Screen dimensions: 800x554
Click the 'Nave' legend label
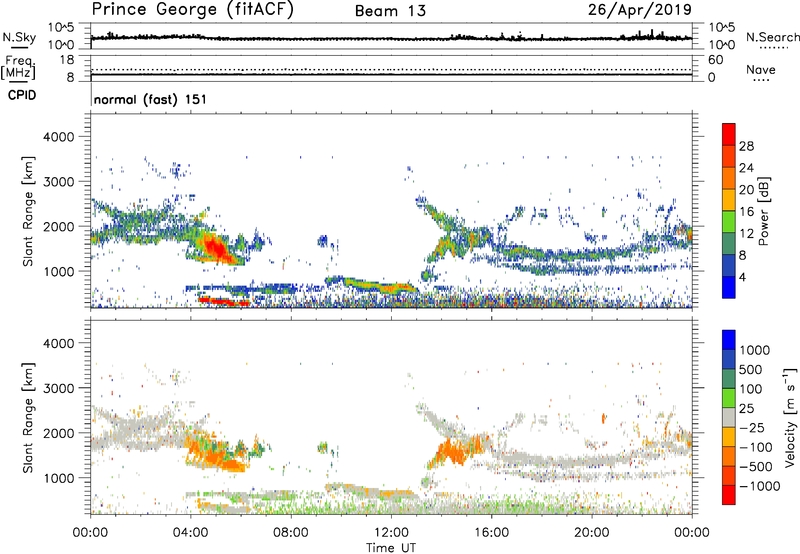761,70
